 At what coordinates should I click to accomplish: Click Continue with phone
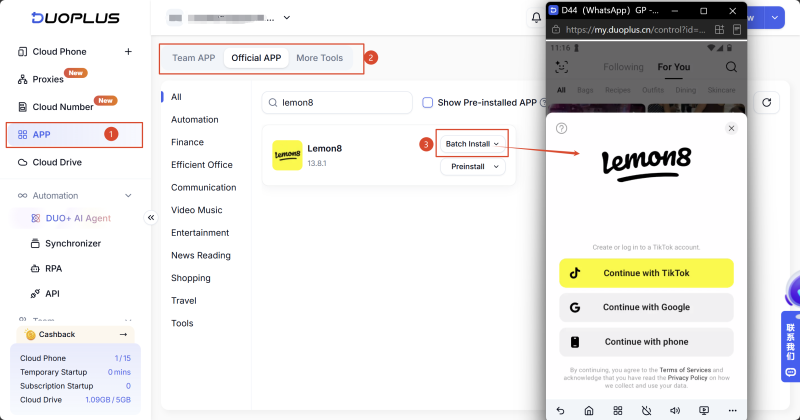pos(646,342)
